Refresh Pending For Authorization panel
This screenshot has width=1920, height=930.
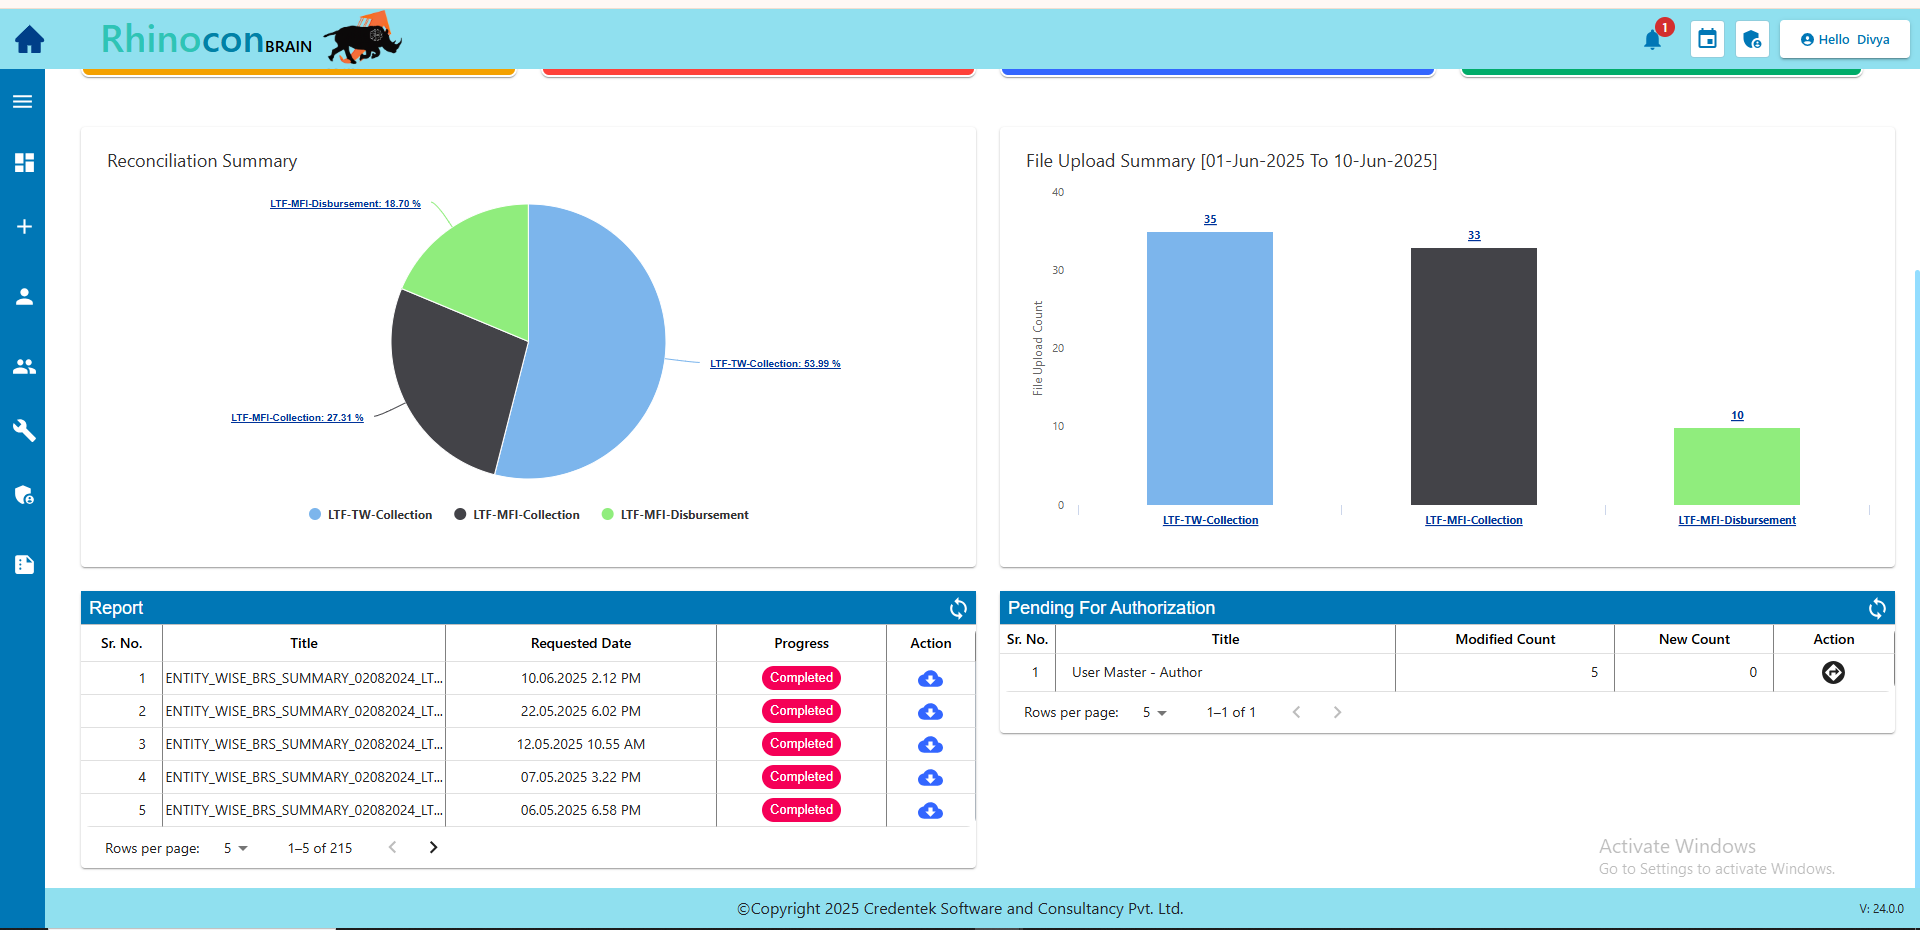coord(1876,608)
